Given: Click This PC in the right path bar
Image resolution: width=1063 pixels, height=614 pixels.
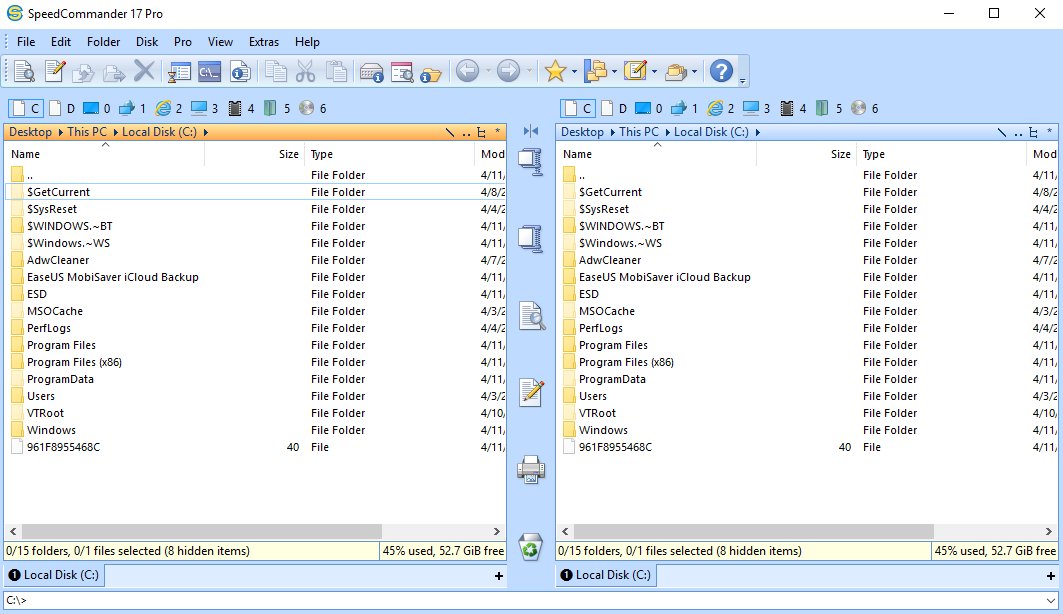Looking at the screenshot, I should click(x=639, y=132).
